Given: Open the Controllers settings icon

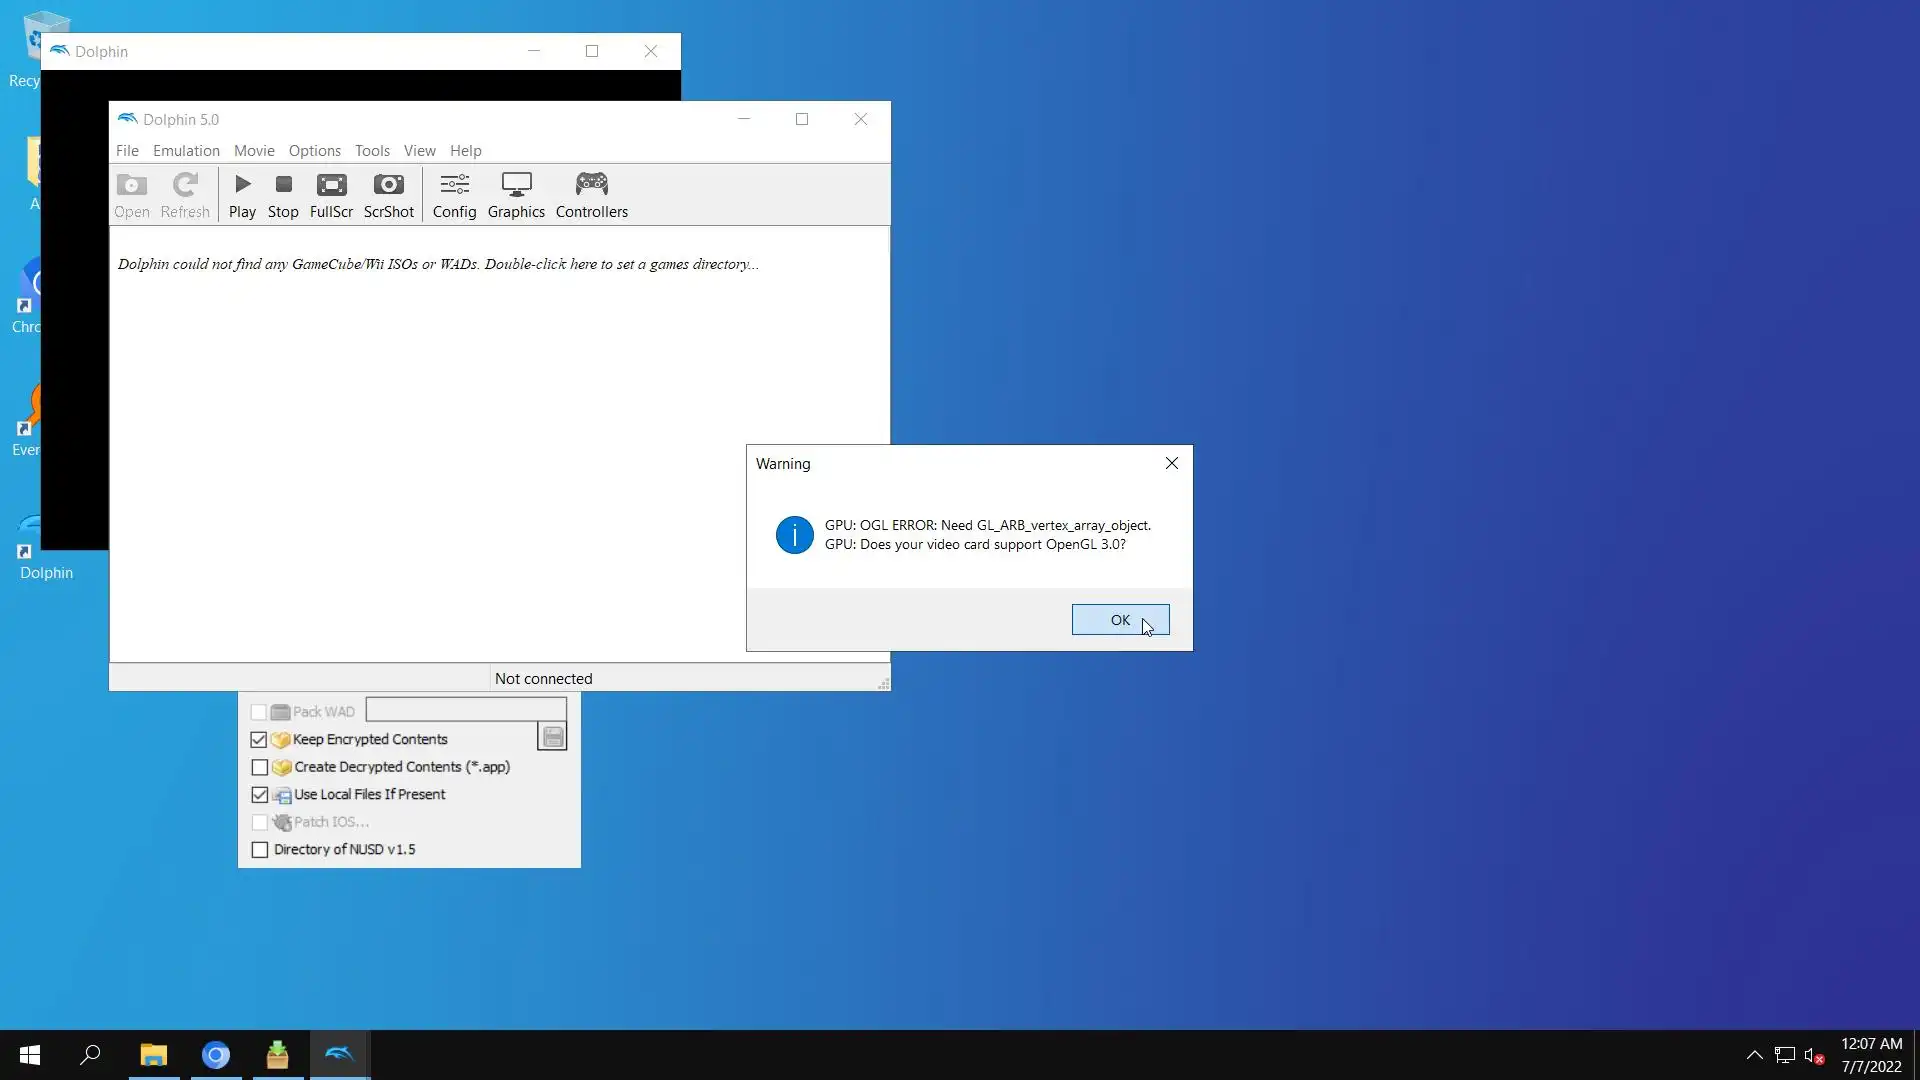Looking at the screenshot, I should point(591,195).
